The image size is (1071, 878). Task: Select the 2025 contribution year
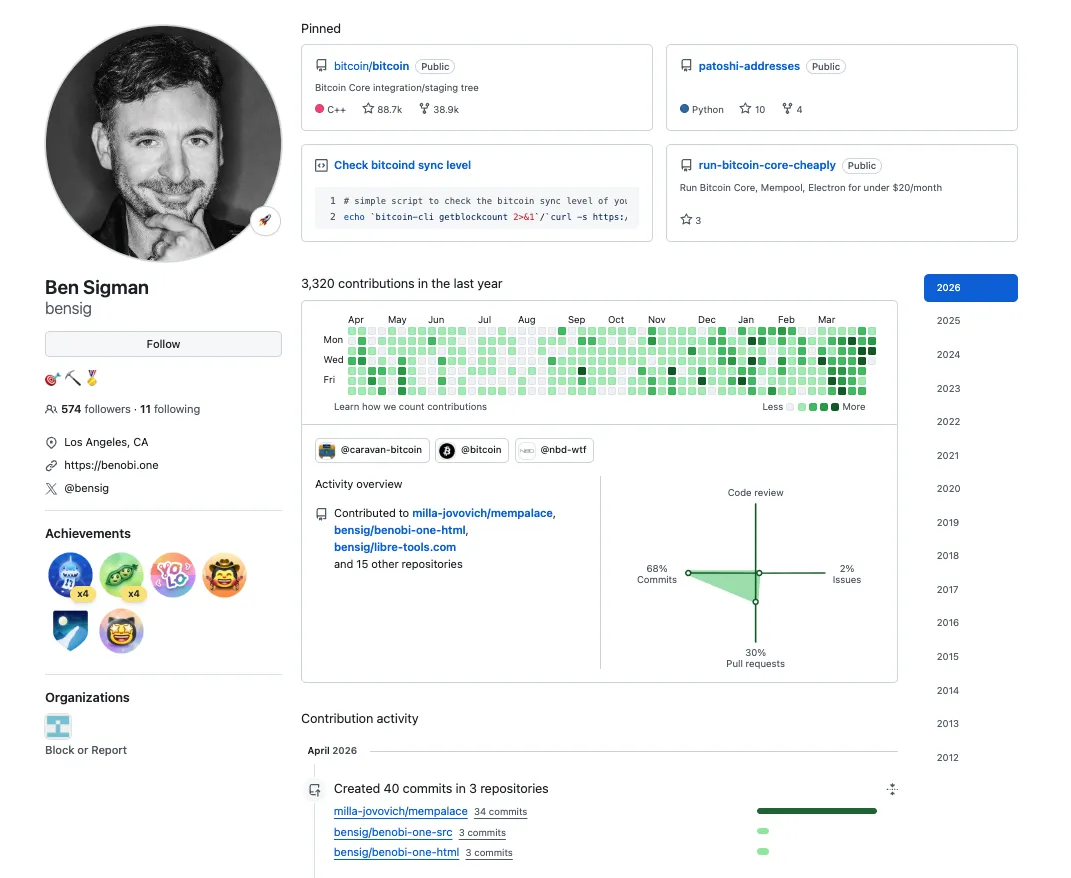click(x=948, y=321)
